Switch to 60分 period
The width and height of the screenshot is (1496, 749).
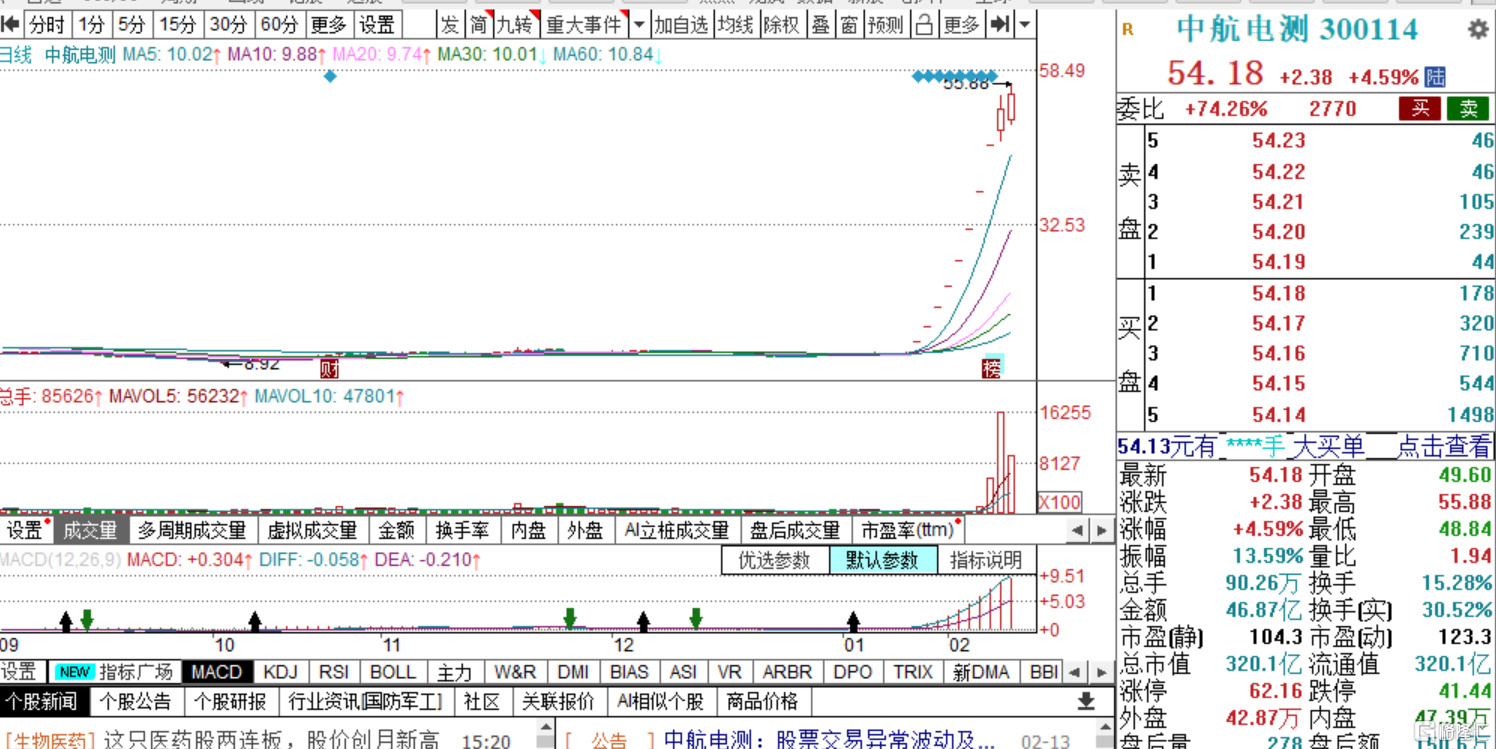279,24
